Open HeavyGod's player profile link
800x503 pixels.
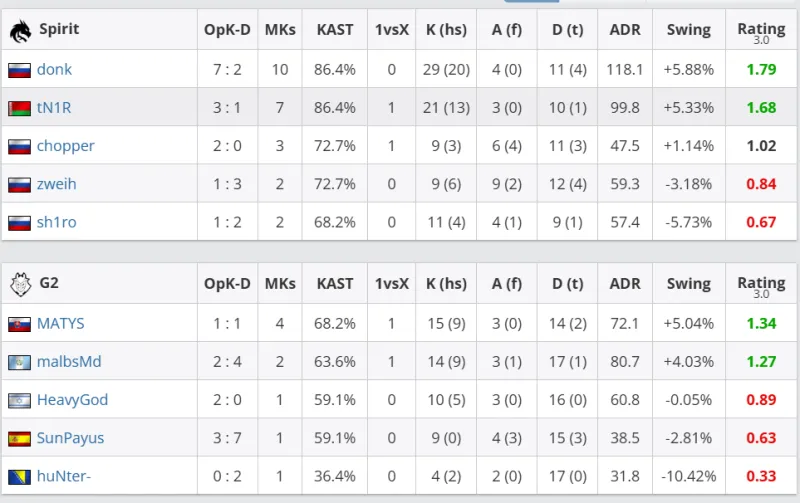pos(72,400)
